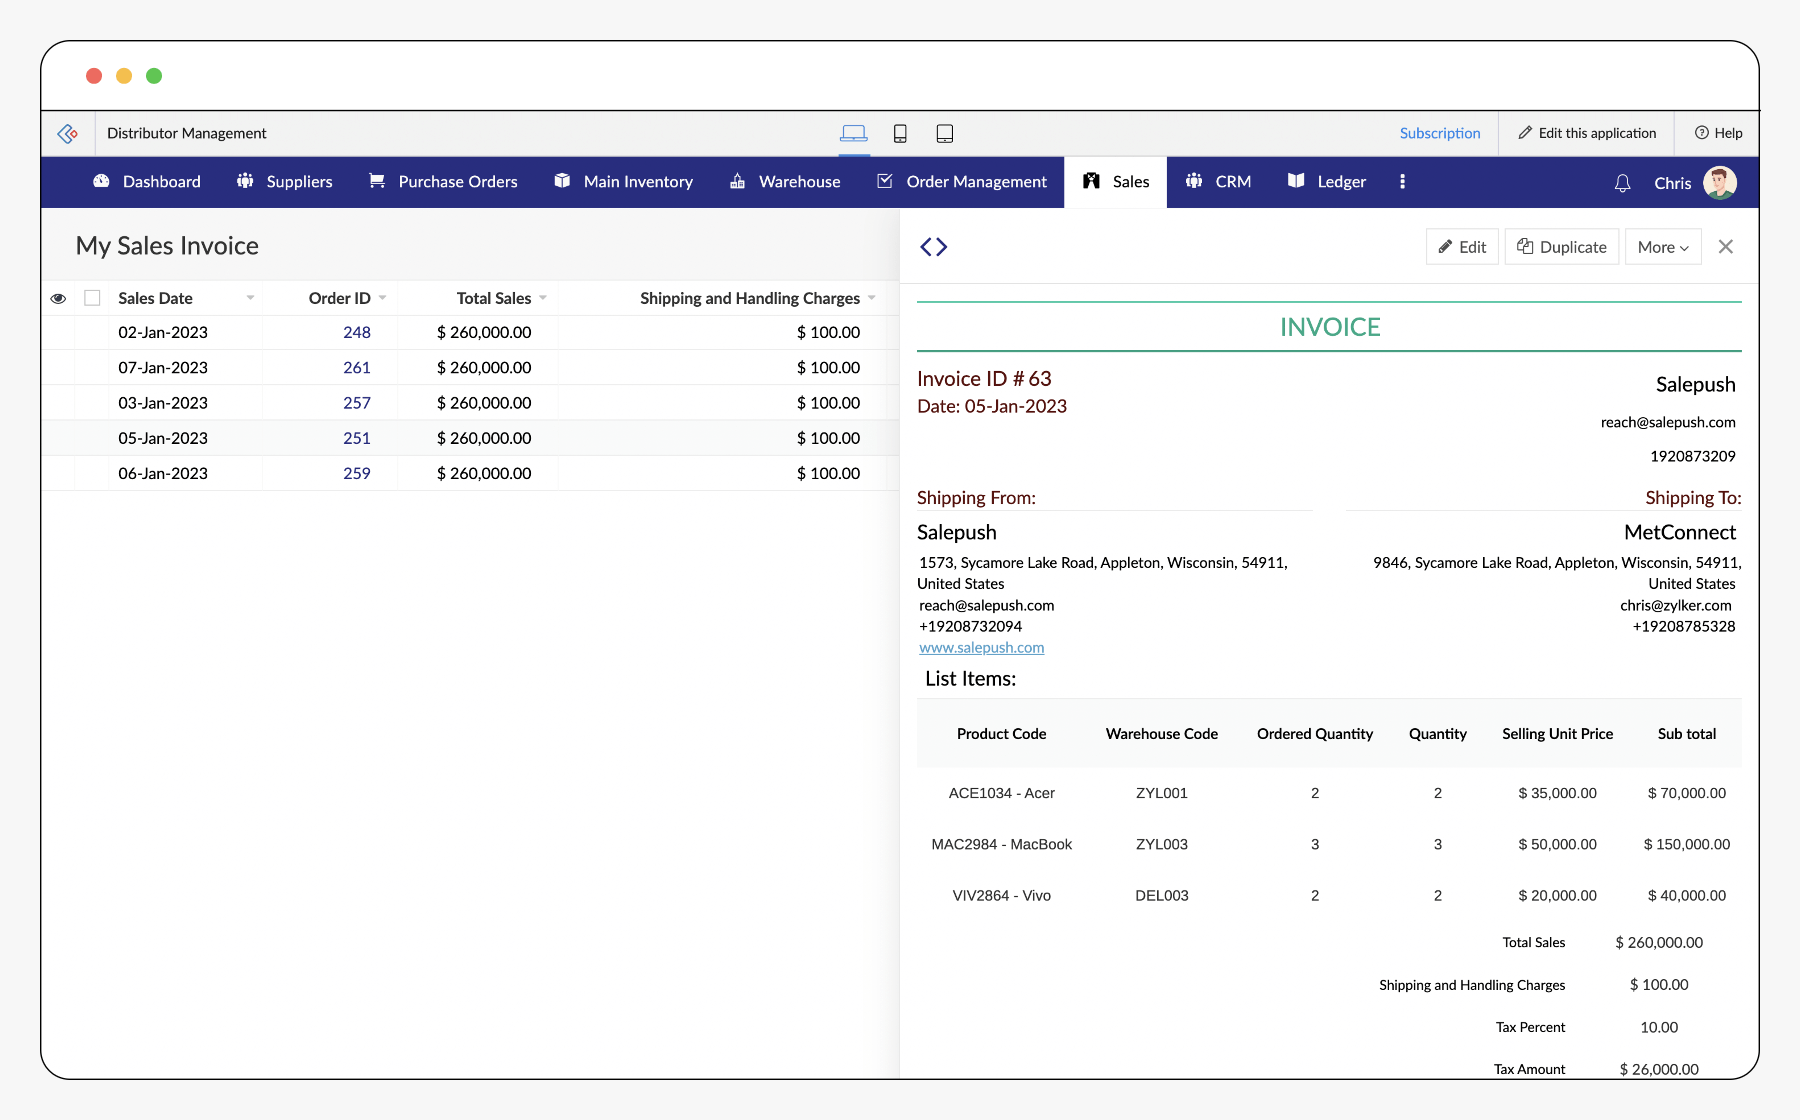Switch to the CRM tab
This screenshot has height=1120, width=1800.
point(1232,181)
